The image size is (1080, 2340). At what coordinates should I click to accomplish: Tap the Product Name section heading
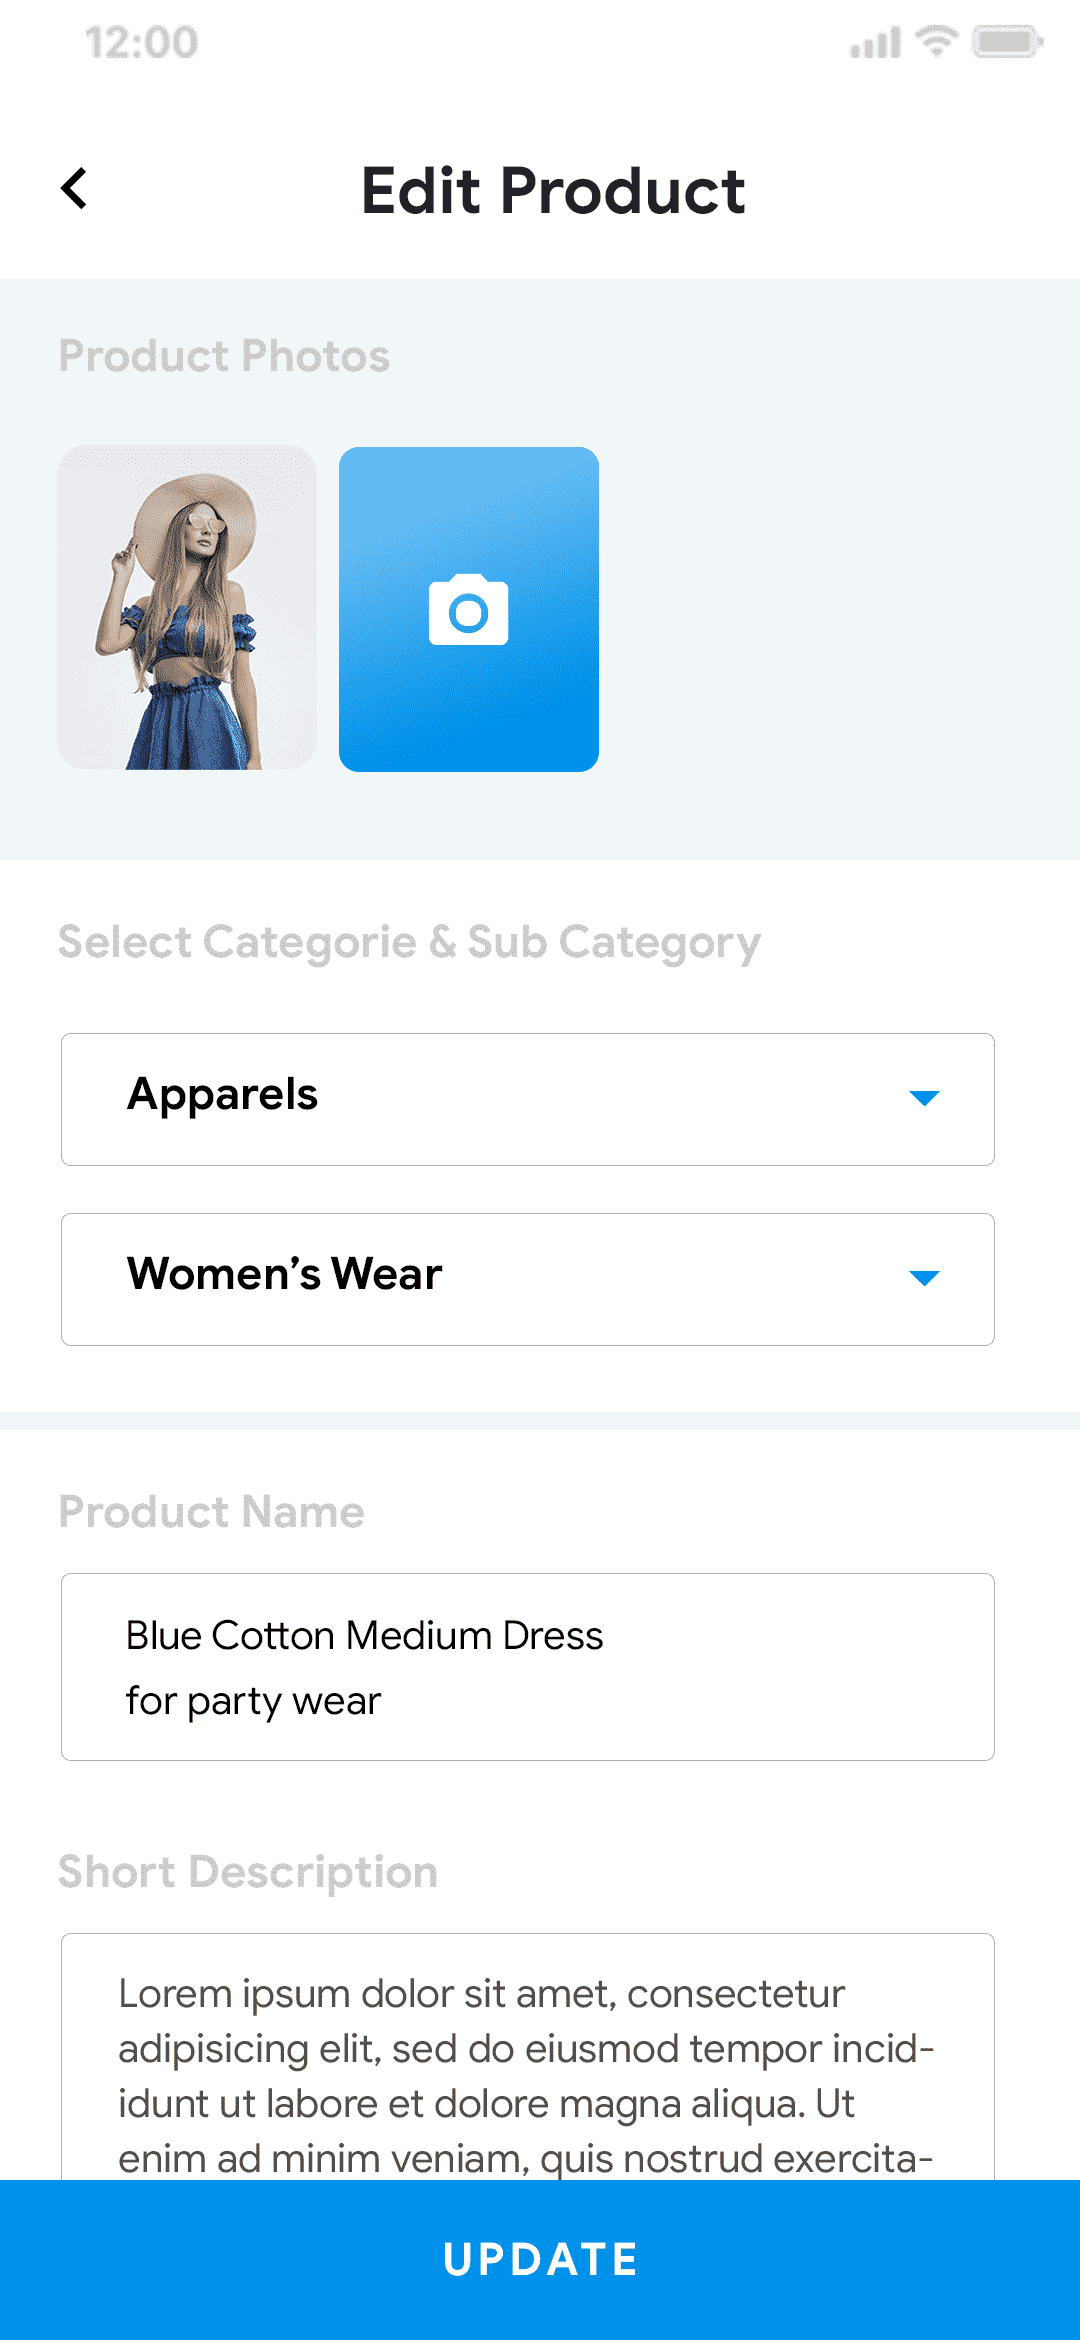tap(212, 1512)
